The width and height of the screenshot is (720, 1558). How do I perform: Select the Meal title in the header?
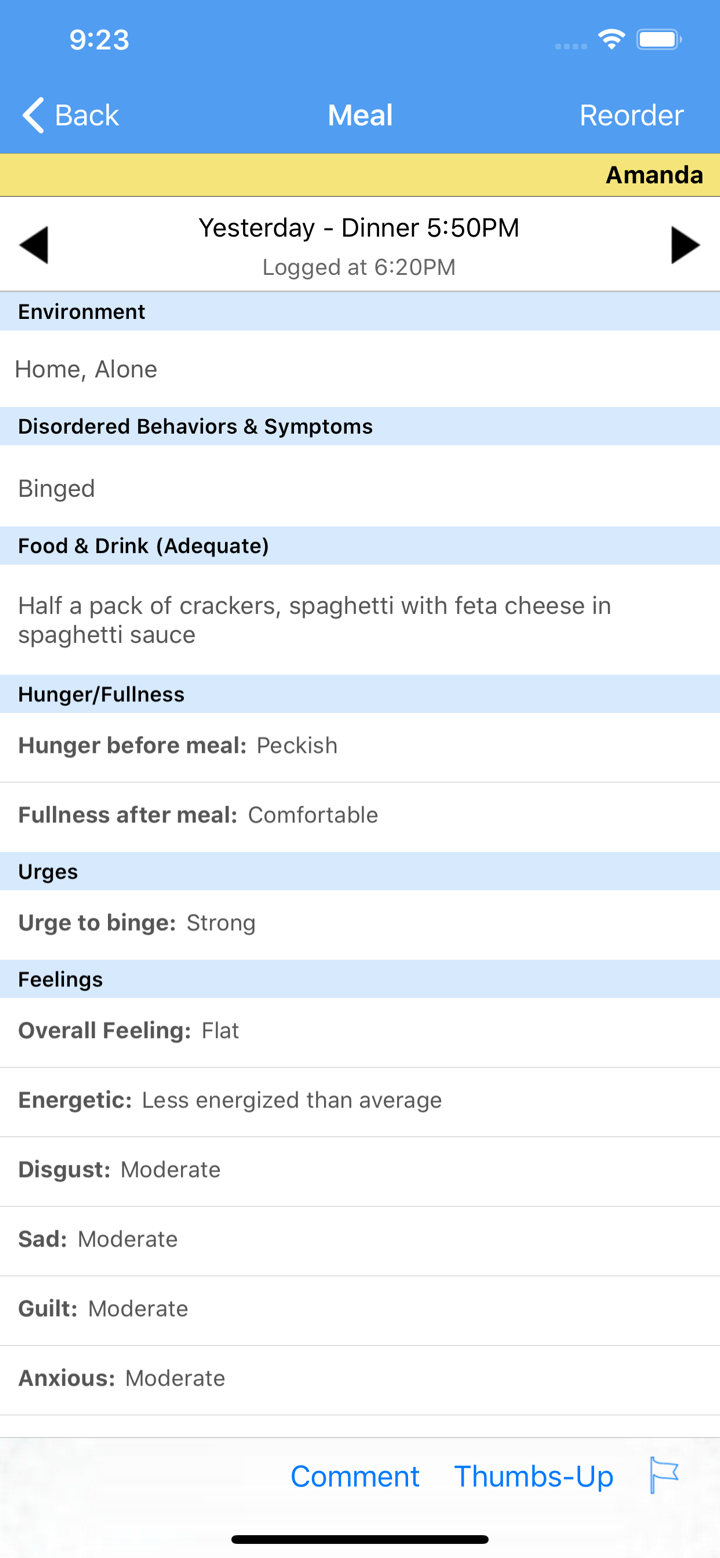[360, 115]
